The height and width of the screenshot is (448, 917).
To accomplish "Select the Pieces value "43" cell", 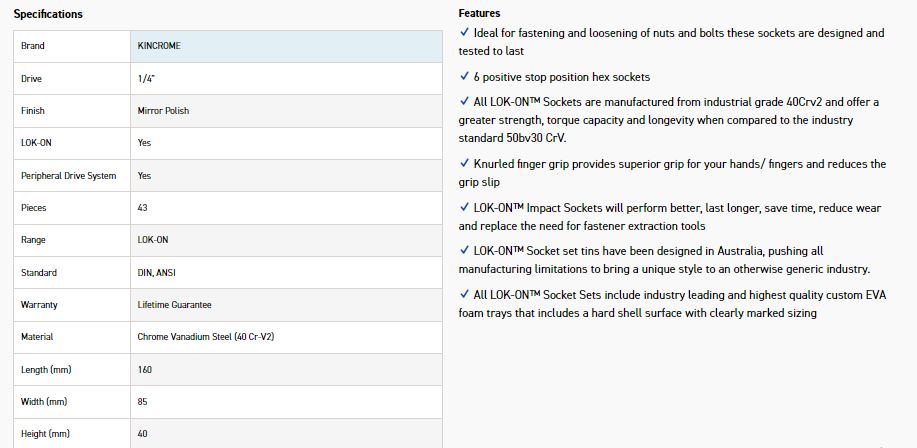I will click(x=143, y=208).
